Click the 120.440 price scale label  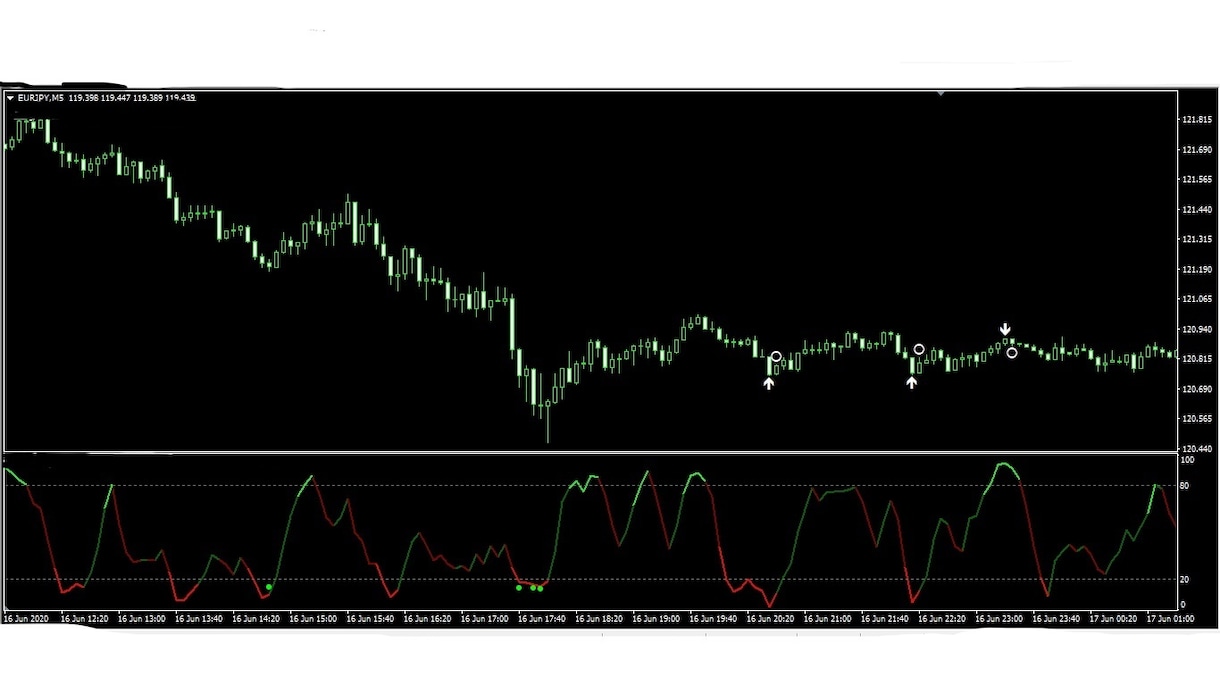[x=1197, y=448]
